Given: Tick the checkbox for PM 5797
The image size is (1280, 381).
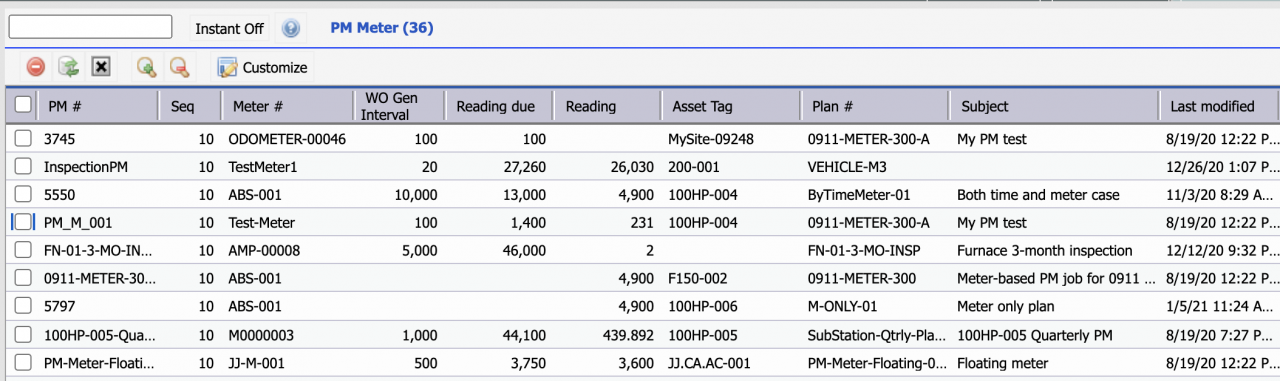Looking at the screenshot, I should point(23,306).
